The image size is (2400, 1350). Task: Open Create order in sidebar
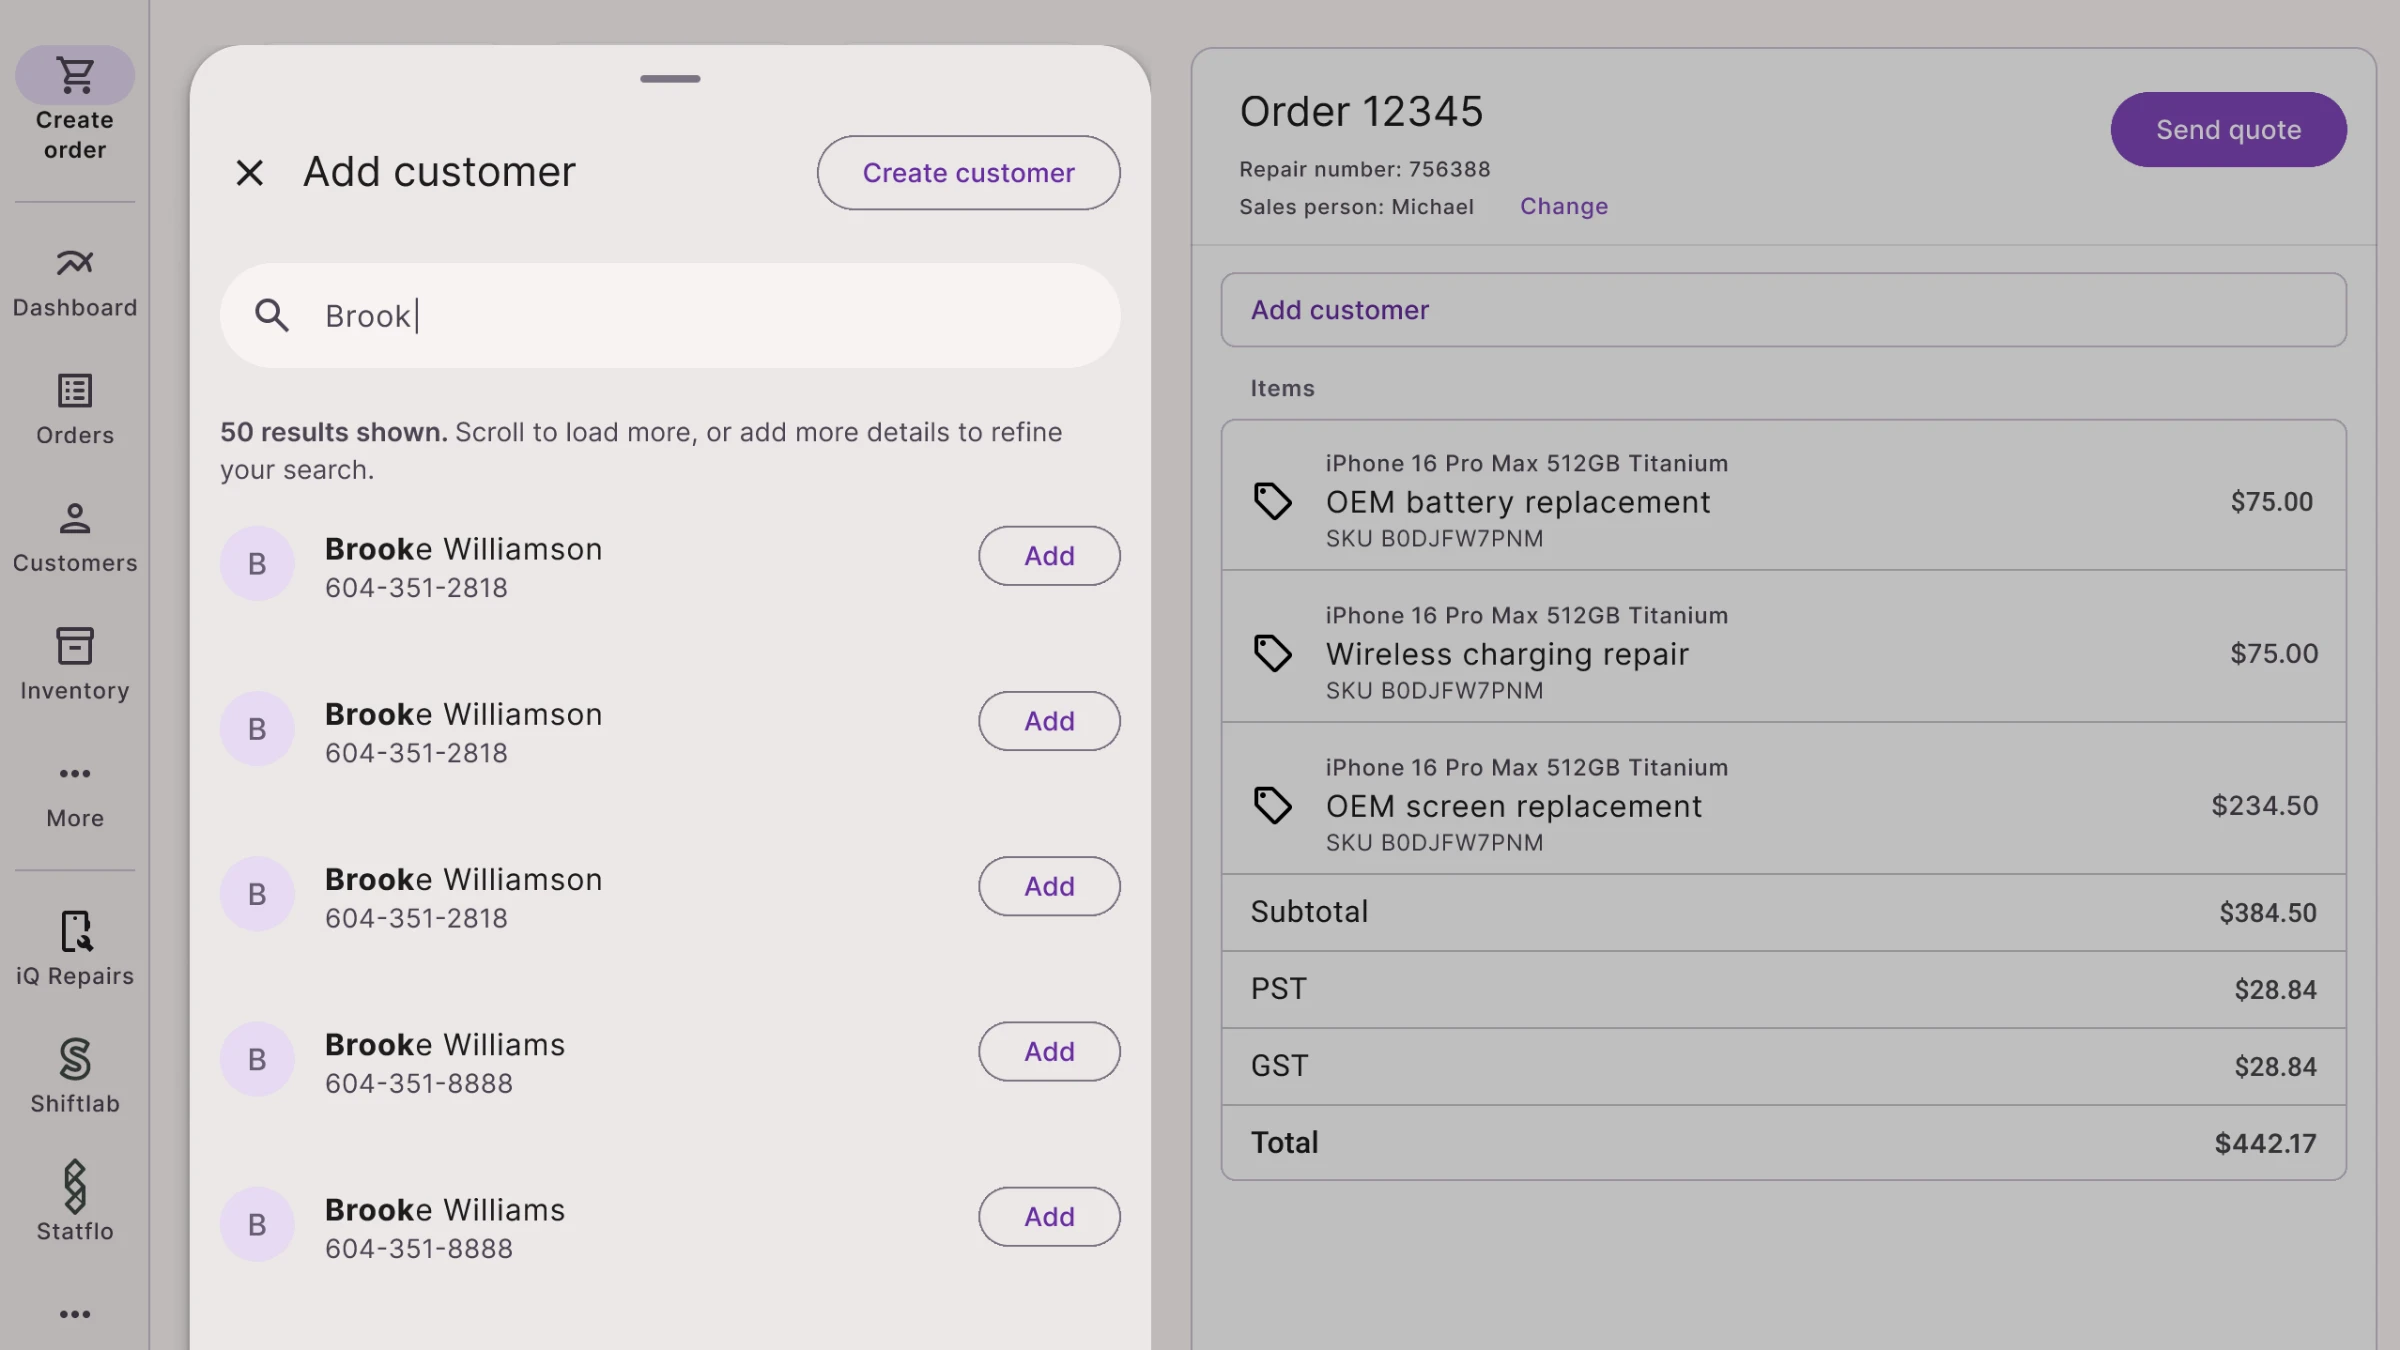(75, 105)
